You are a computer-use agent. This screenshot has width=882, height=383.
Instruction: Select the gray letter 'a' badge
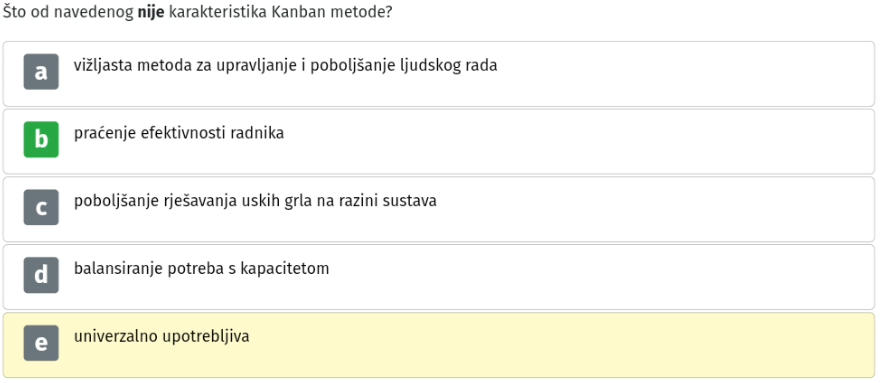pyautogui.click(x=41, y=71)
